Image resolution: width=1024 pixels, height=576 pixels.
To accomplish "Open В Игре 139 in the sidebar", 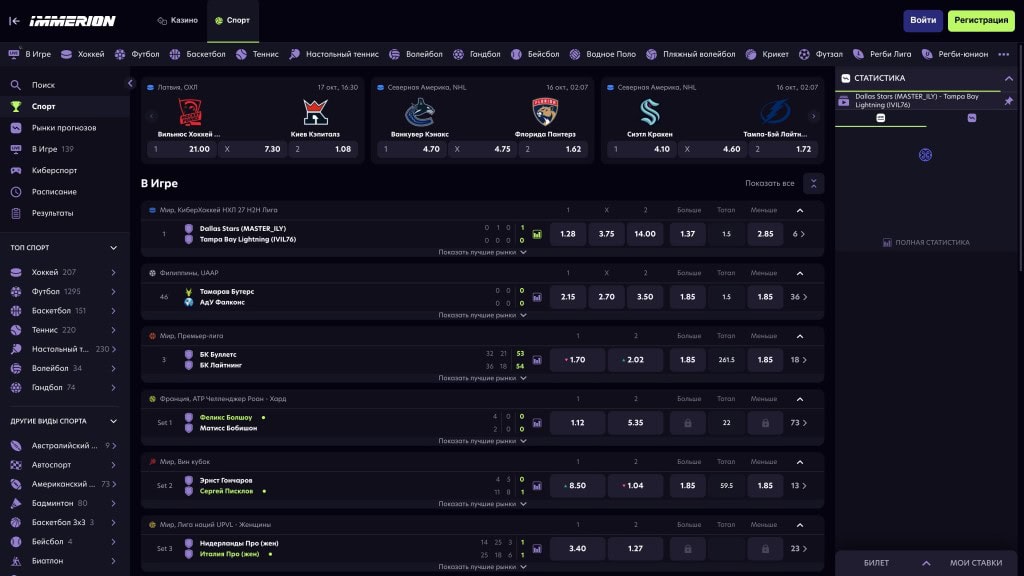I will click(64, 150).
